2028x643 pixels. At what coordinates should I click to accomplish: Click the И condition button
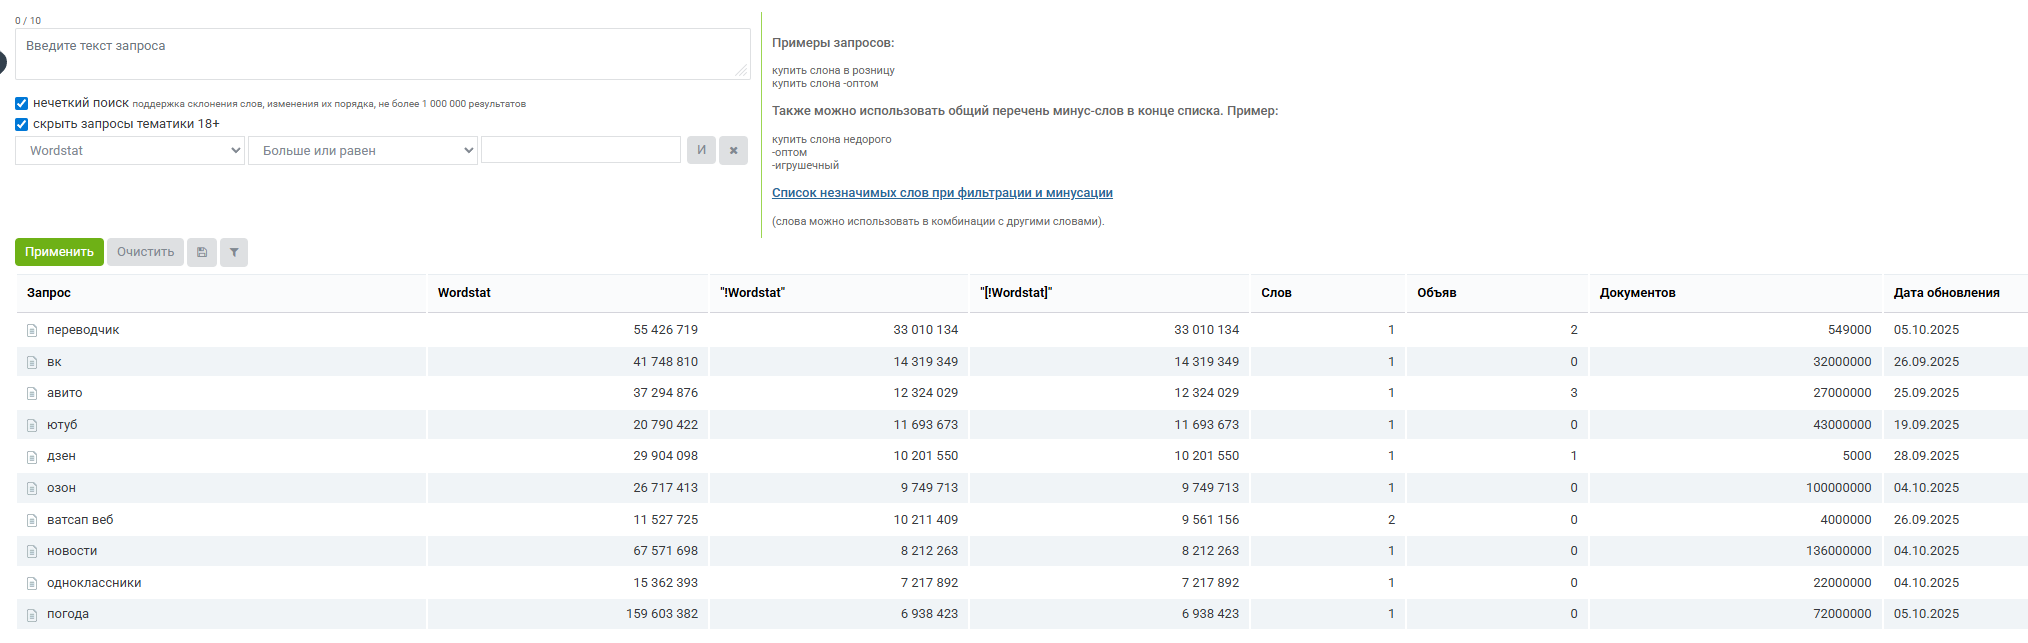pos(701,150)
